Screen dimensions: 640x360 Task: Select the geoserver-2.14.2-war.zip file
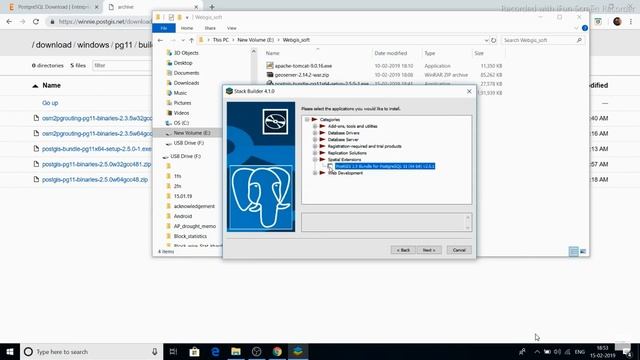[x=302, y=75]
